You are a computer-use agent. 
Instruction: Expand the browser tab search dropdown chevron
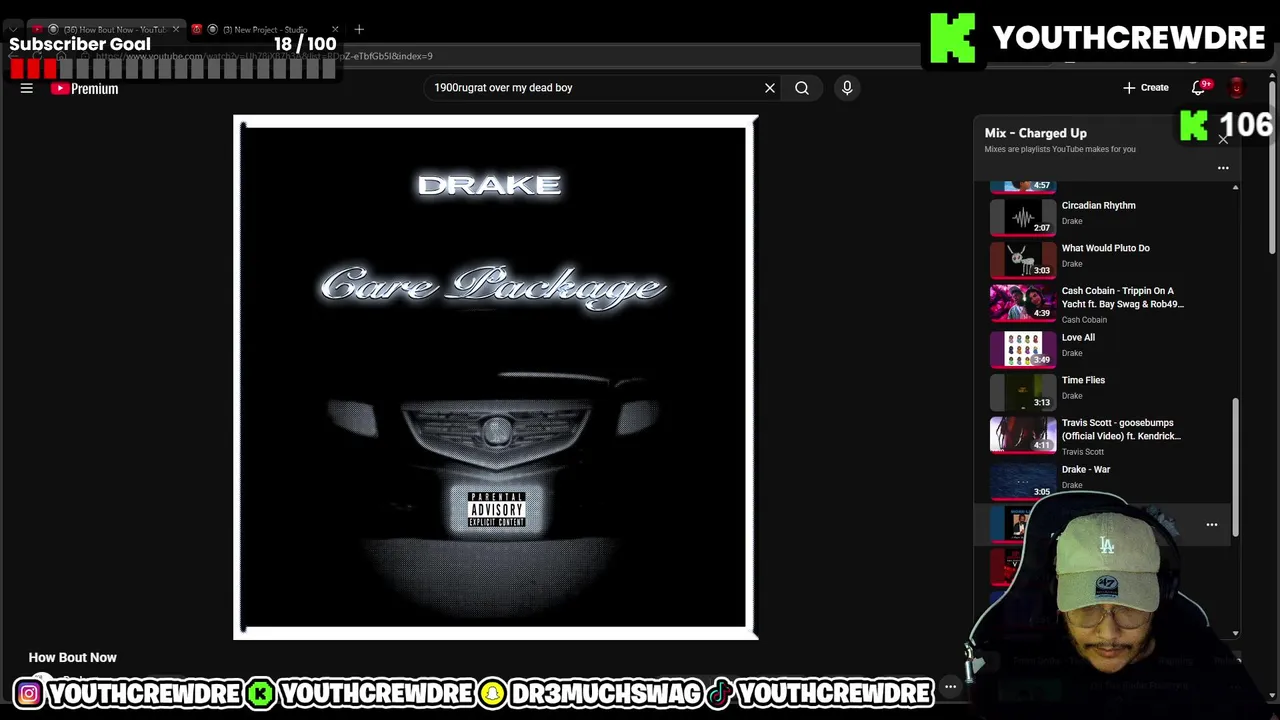coord(14,29)
